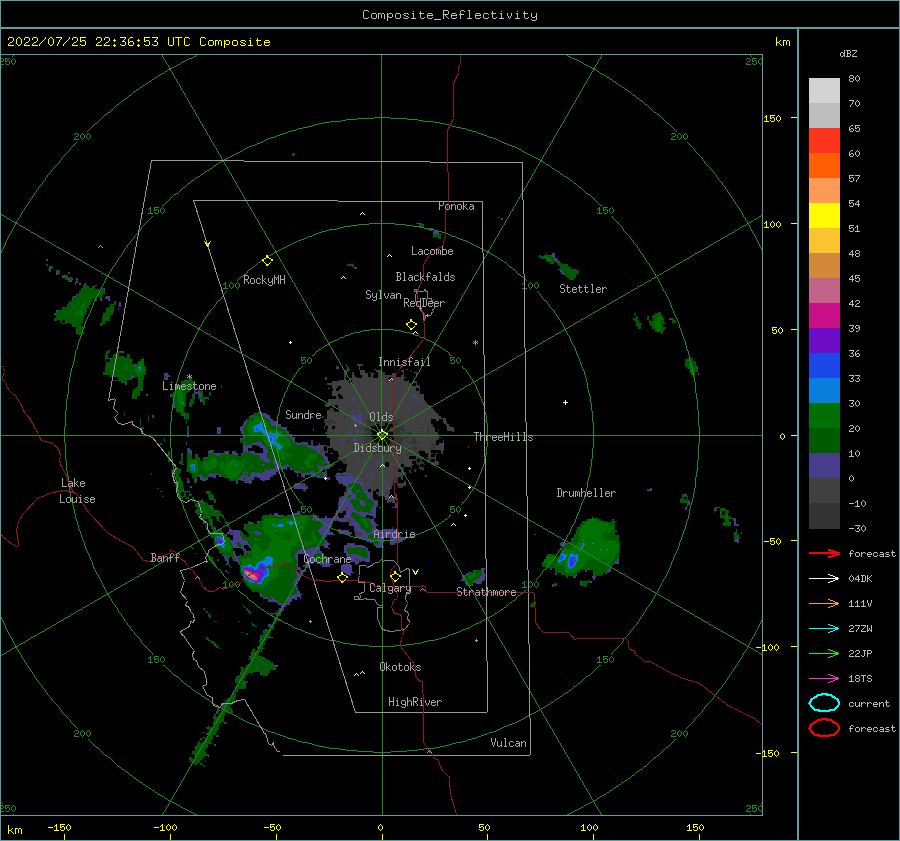Select the magenta 39-42 dBZ color swatch

pyautogui.click(x=824, y=316)
